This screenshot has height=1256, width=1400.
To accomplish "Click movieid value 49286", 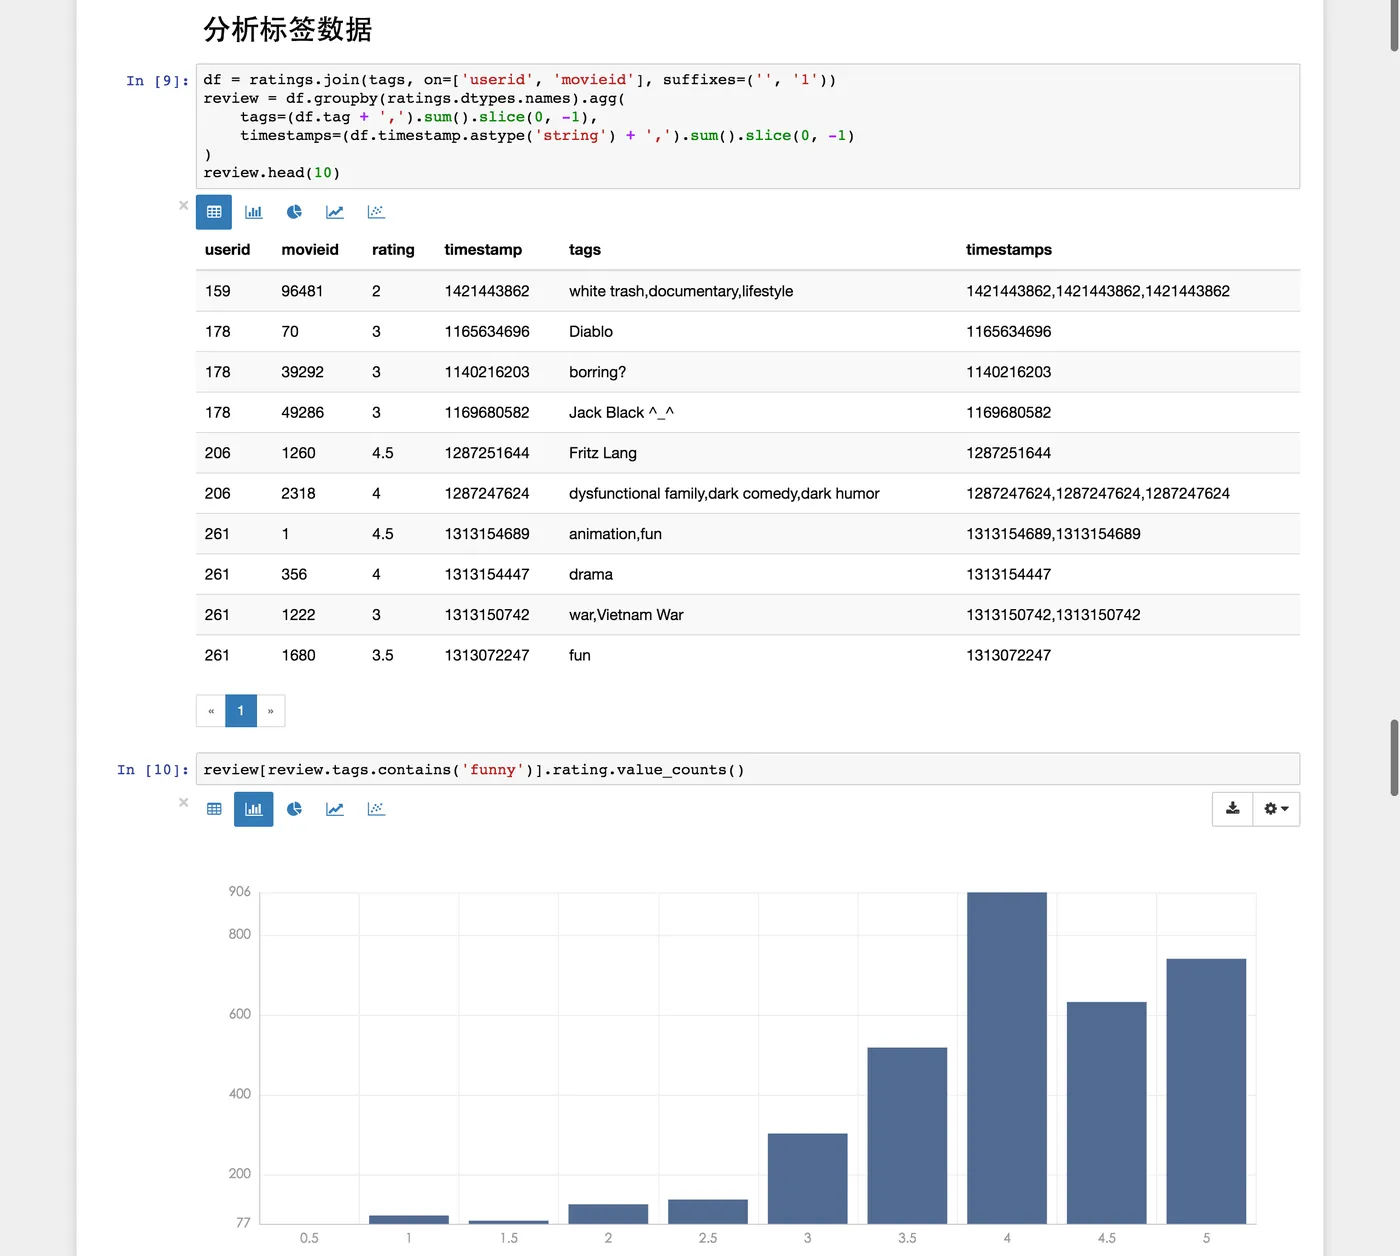I will pos(303,413).
